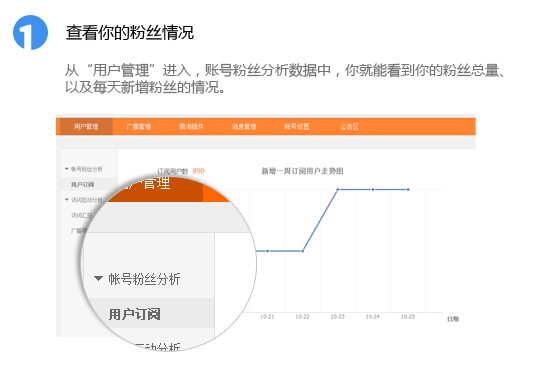Collapse the small 访问互动分析 sidebar arrow
The image size is (551, 380).
pyautogui.click(x=67, y=200)
